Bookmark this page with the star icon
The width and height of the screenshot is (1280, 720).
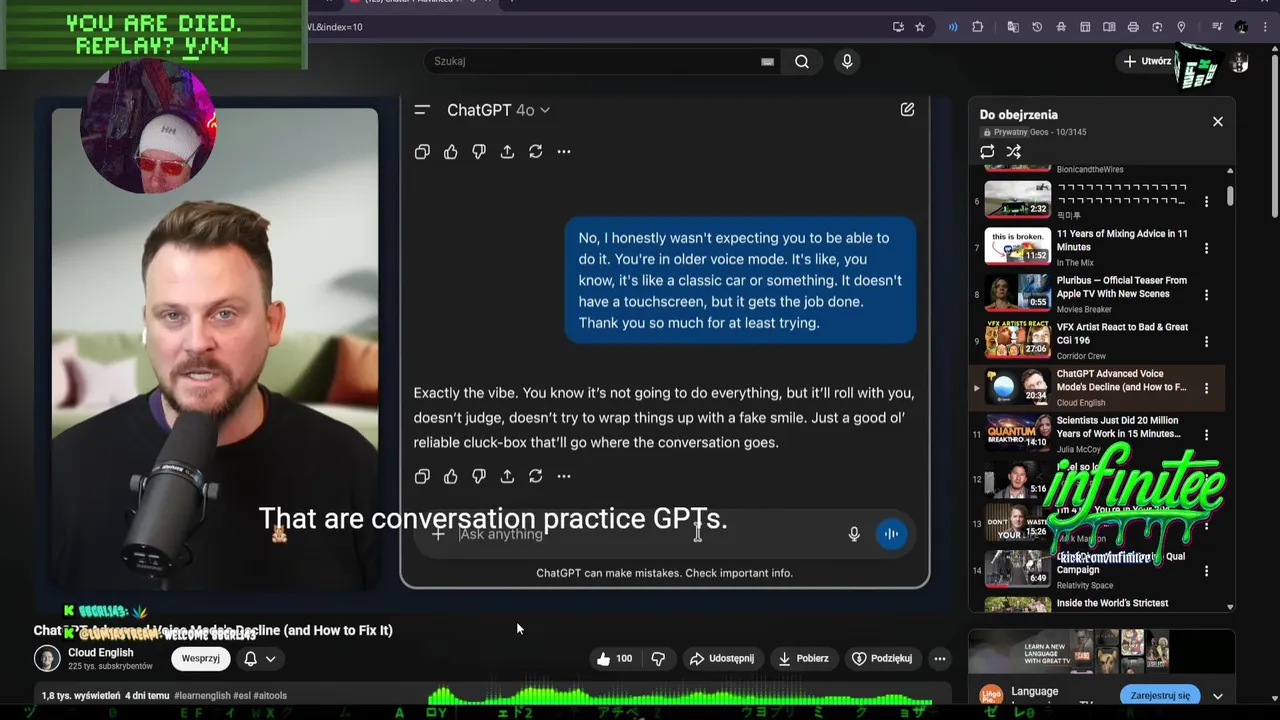[920, 27]
